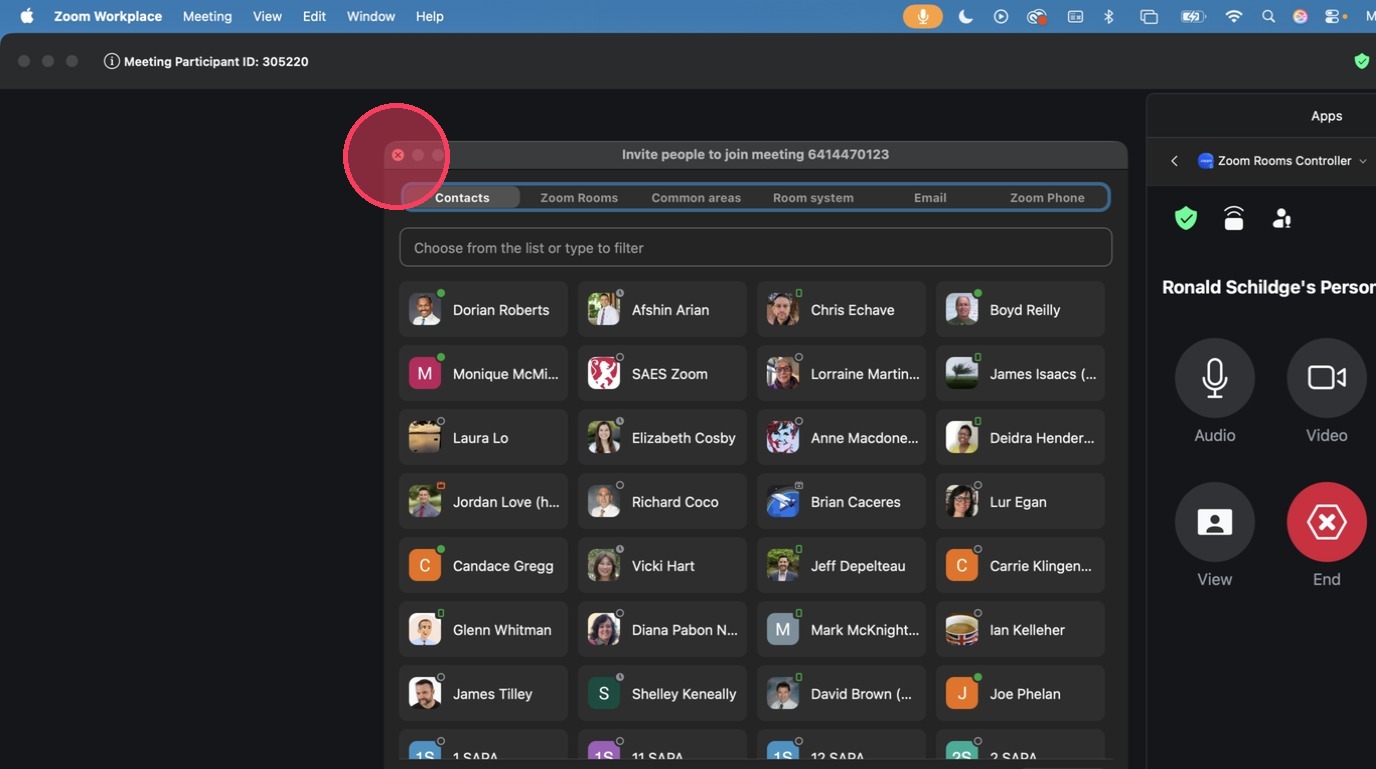Toggle the Do Not Disturb moon icon
Viewport: 1376px width, 769px height.
965,16
